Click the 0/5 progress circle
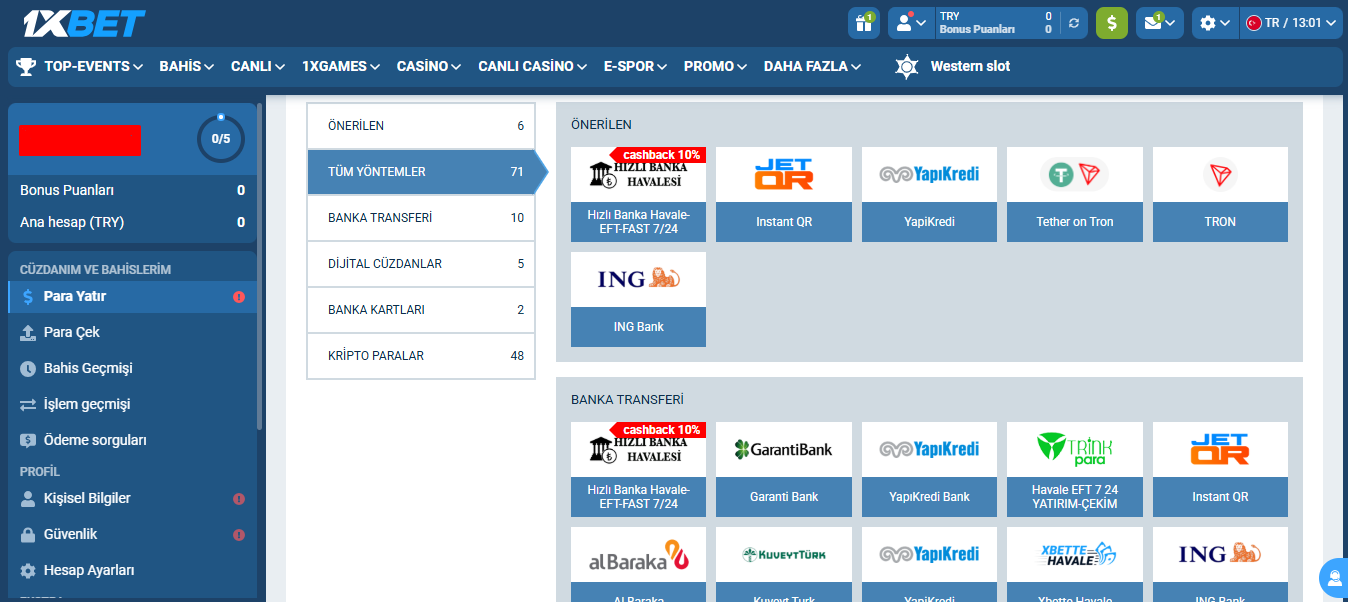Image resolution: width=1348 pixels, height=602 pixels. (x=220, y=139)
